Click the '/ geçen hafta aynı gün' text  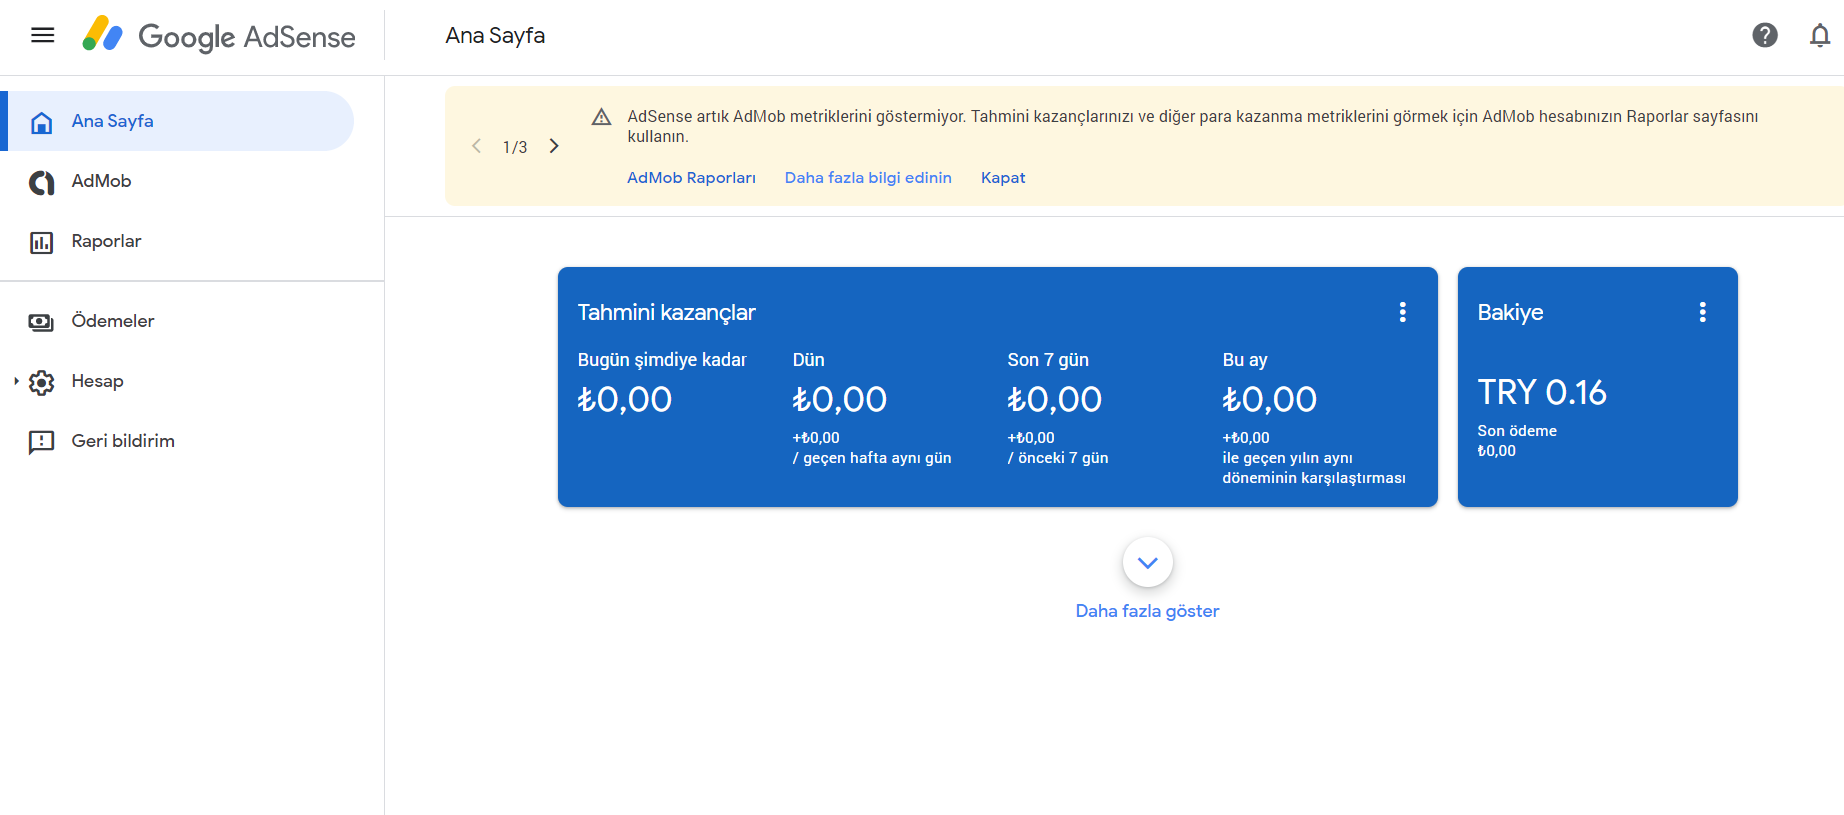click(x=872, y=458)
